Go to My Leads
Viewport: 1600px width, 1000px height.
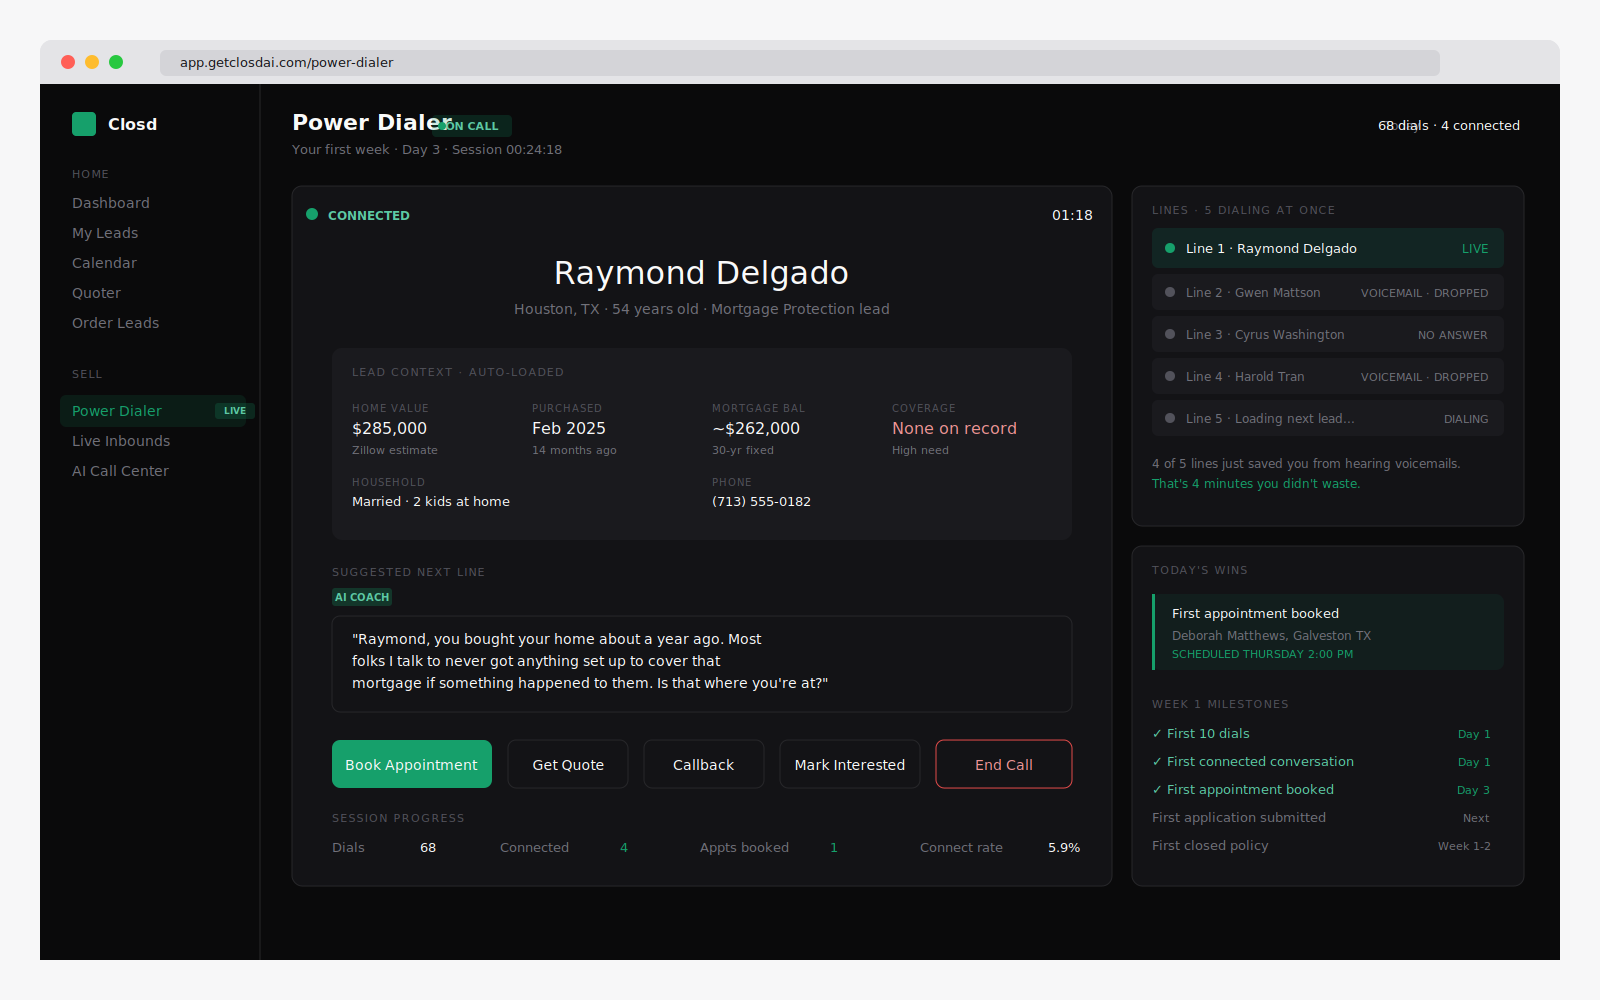[x=105, y=233]
